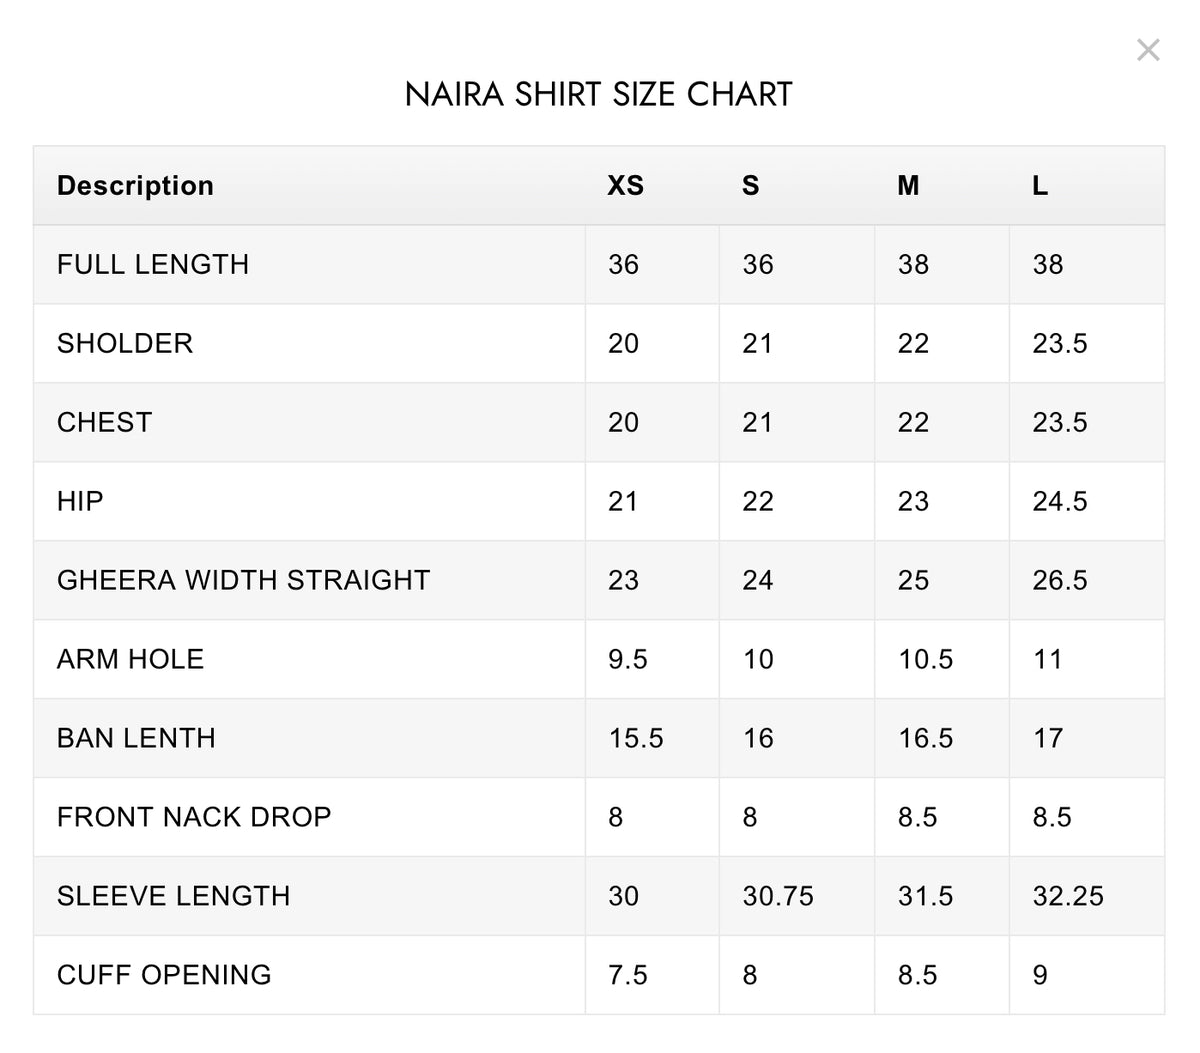Click the ARM HOLE row label

tap(130, 659)
